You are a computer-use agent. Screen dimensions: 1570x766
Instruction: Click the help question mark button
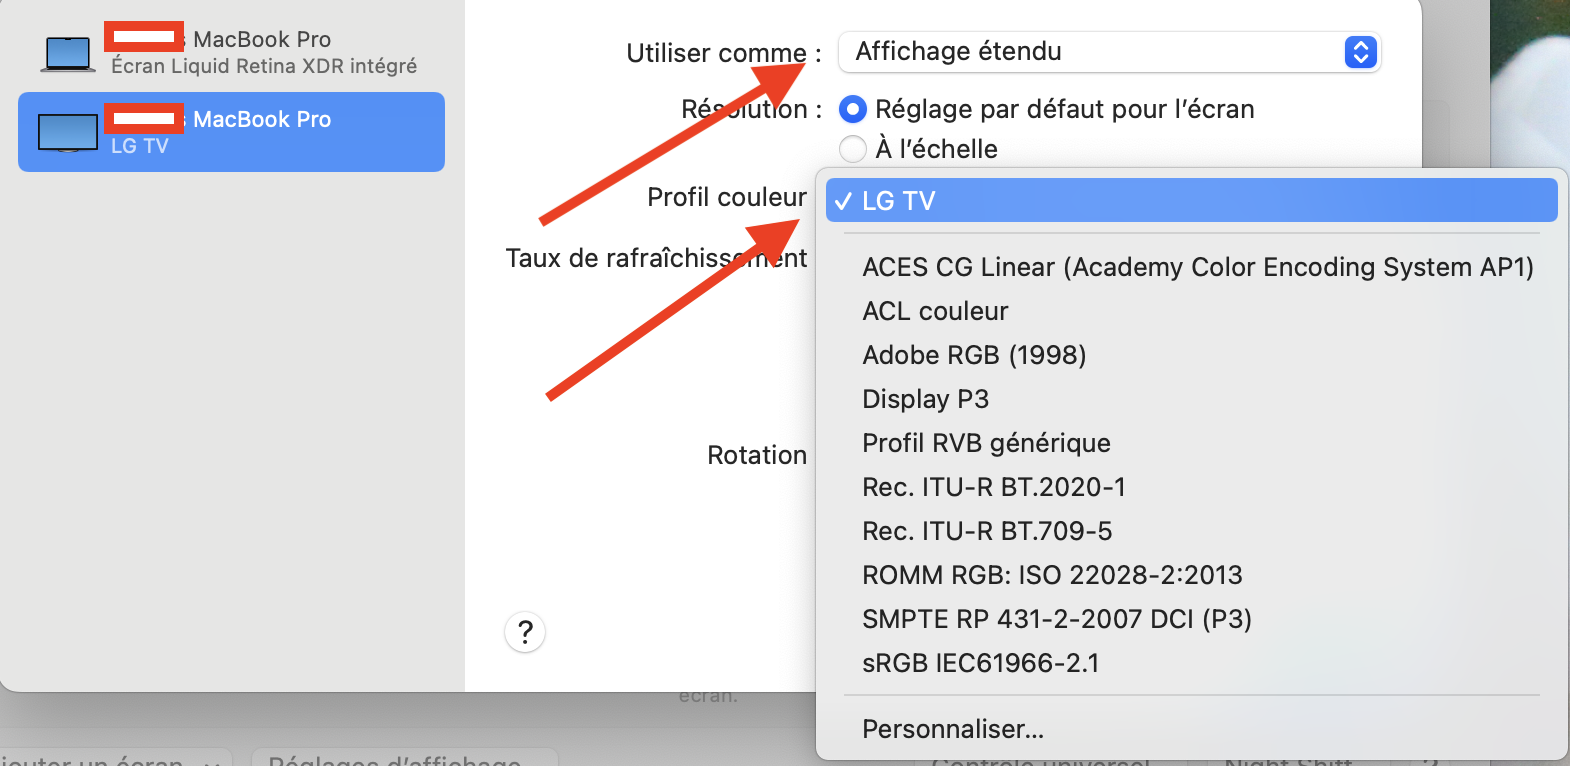525,632
